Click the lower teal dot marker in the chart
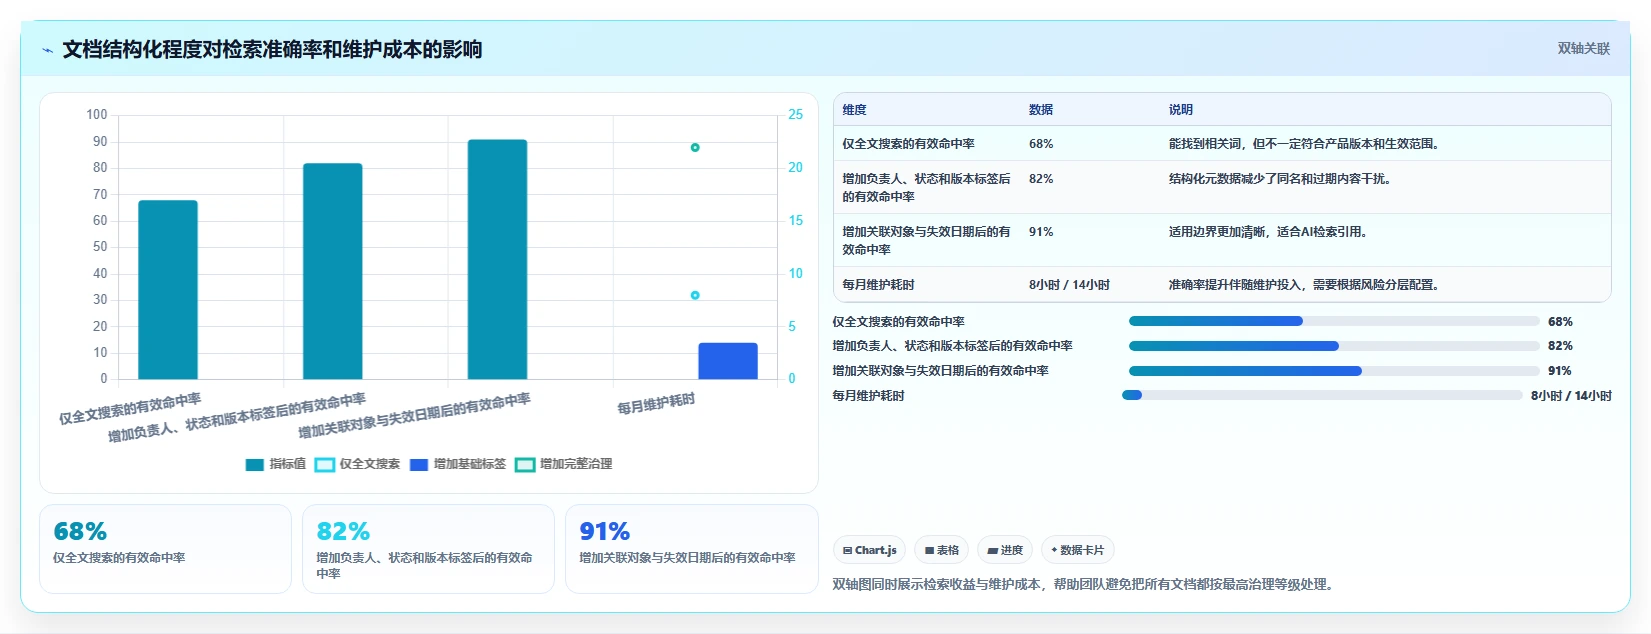1651x634 pixels. pos(695,296)
